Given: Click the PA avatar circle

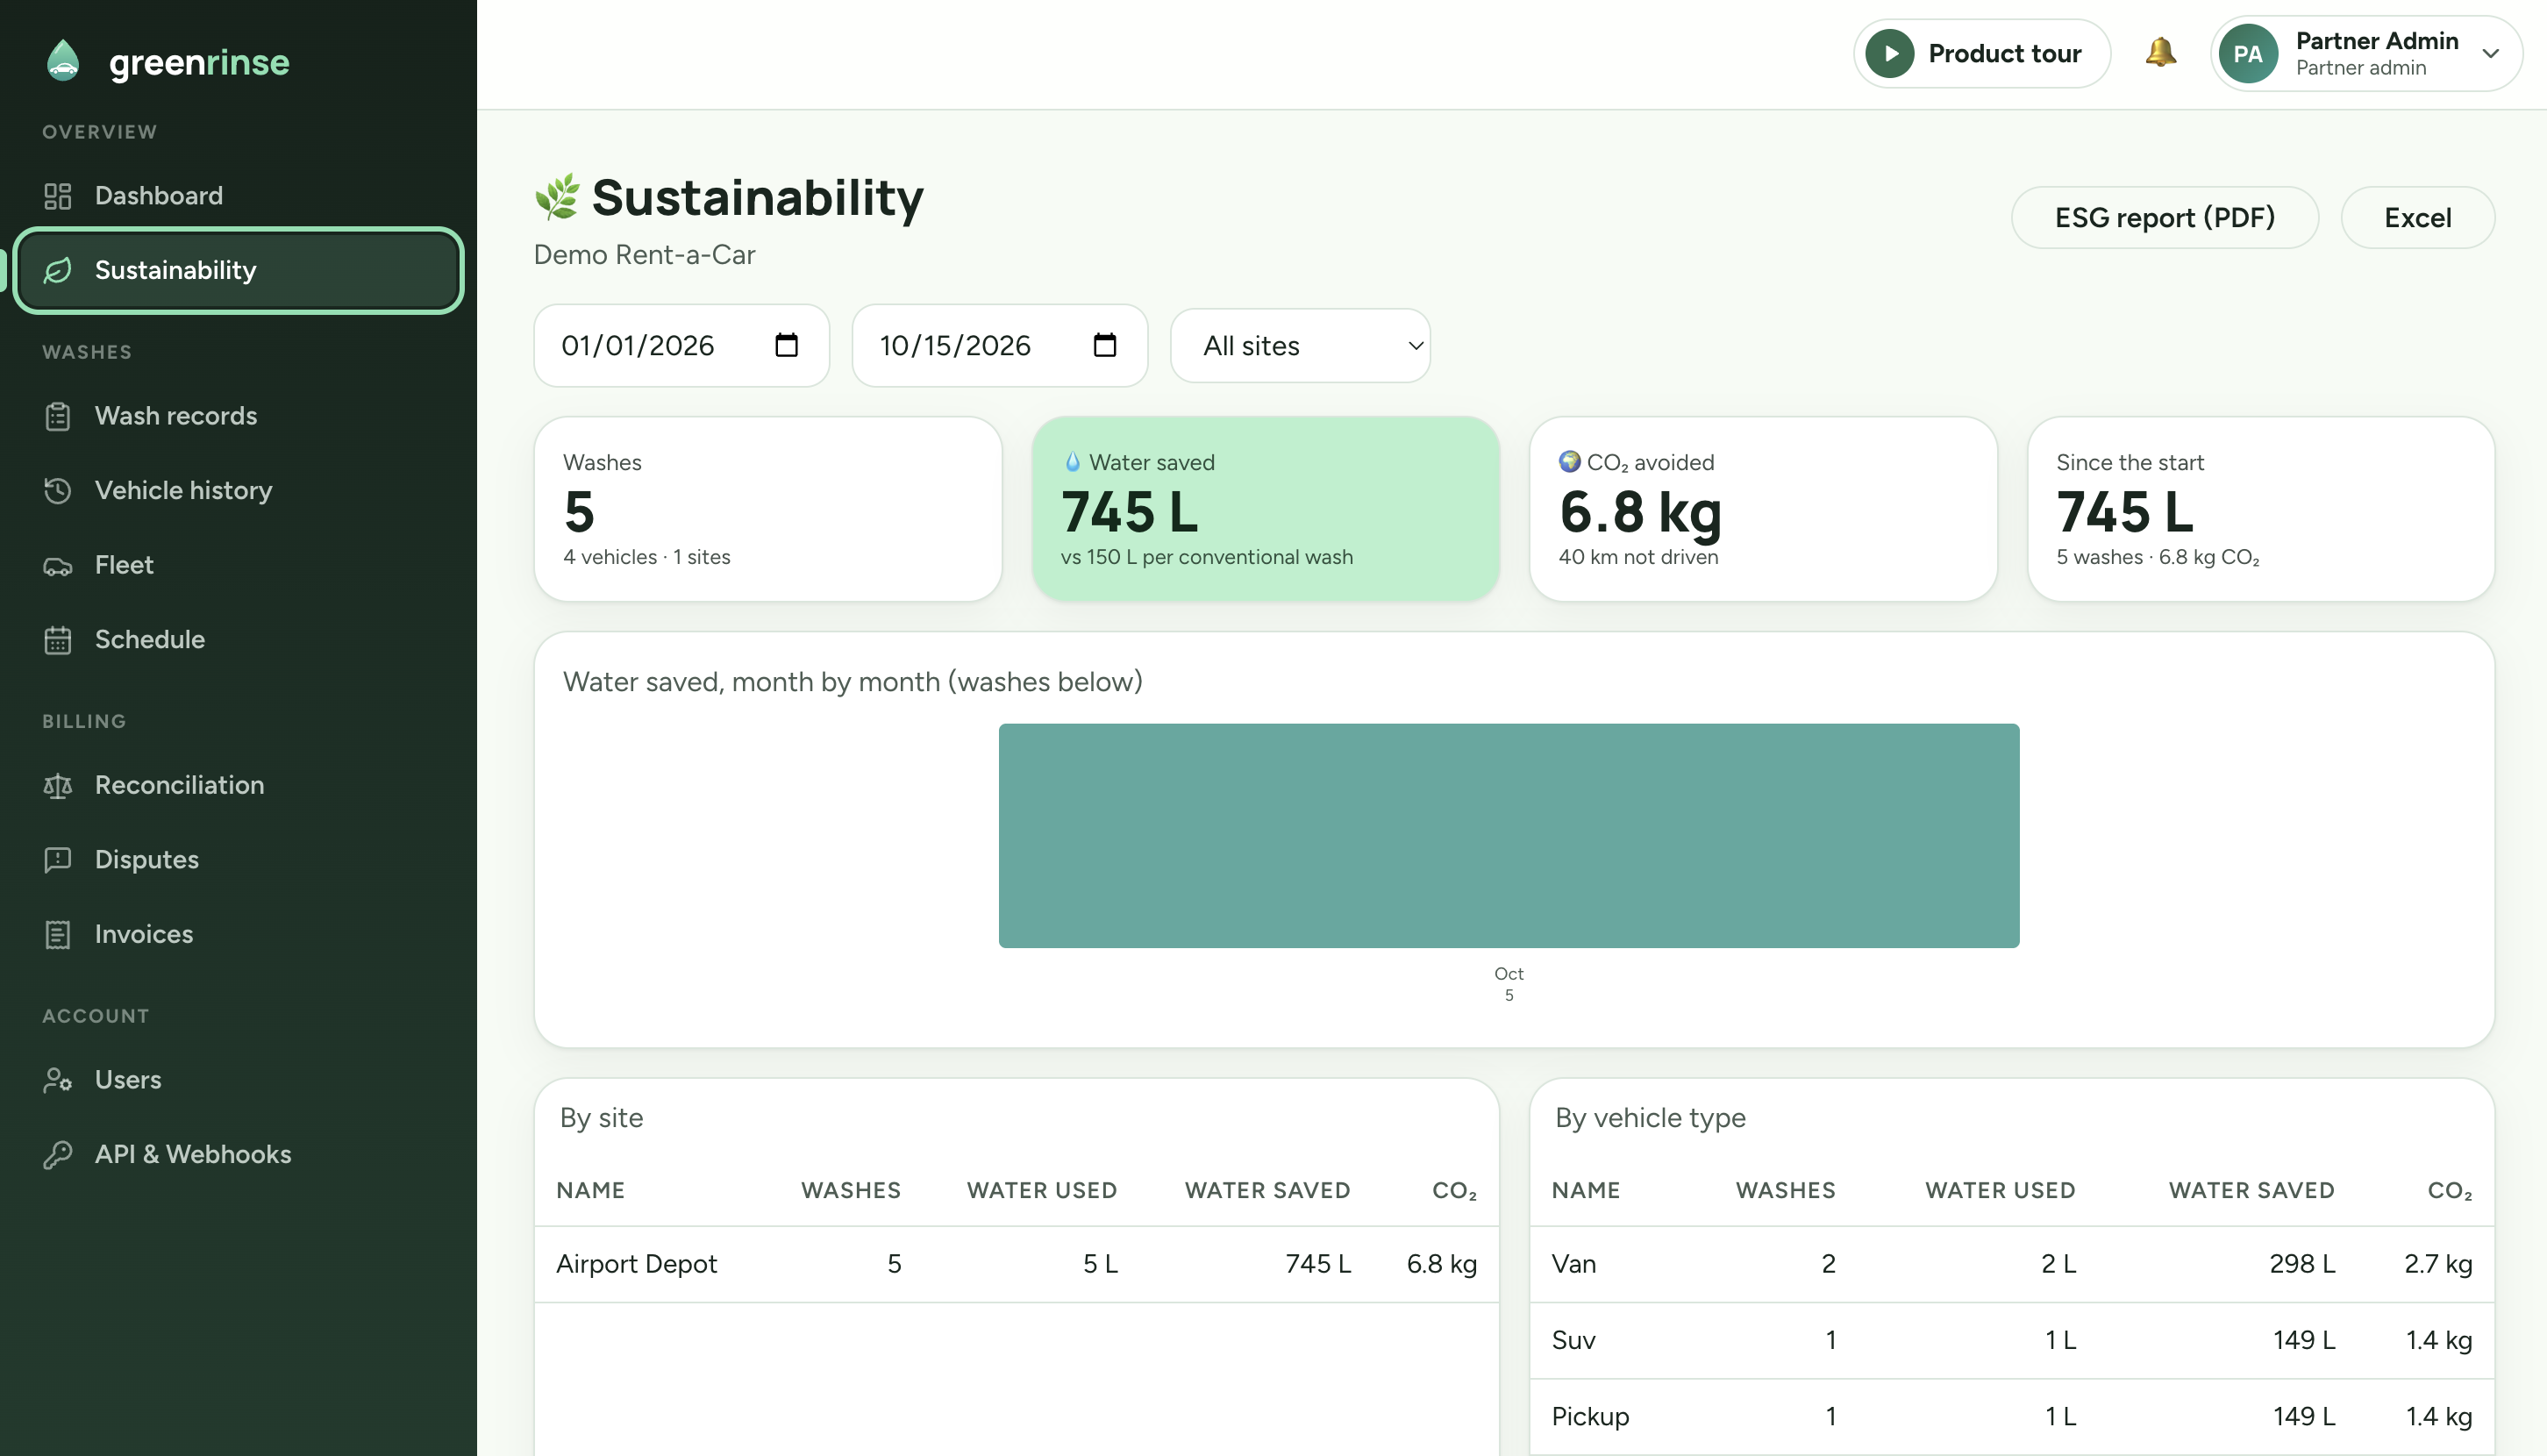Looking at the screenshot, I should pos(2248,54).
